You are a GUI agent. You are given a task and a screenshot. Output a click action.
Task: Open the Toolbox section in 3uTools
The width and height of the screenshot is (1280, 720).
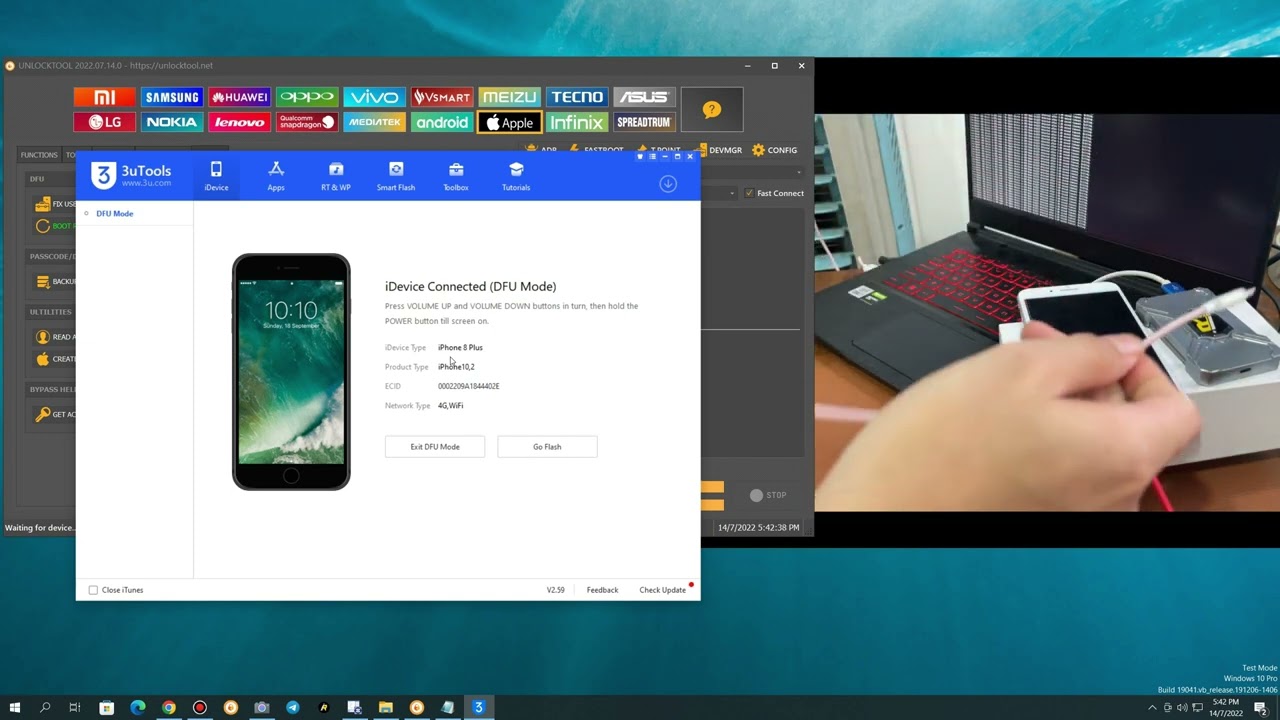(x=456, y=176)
